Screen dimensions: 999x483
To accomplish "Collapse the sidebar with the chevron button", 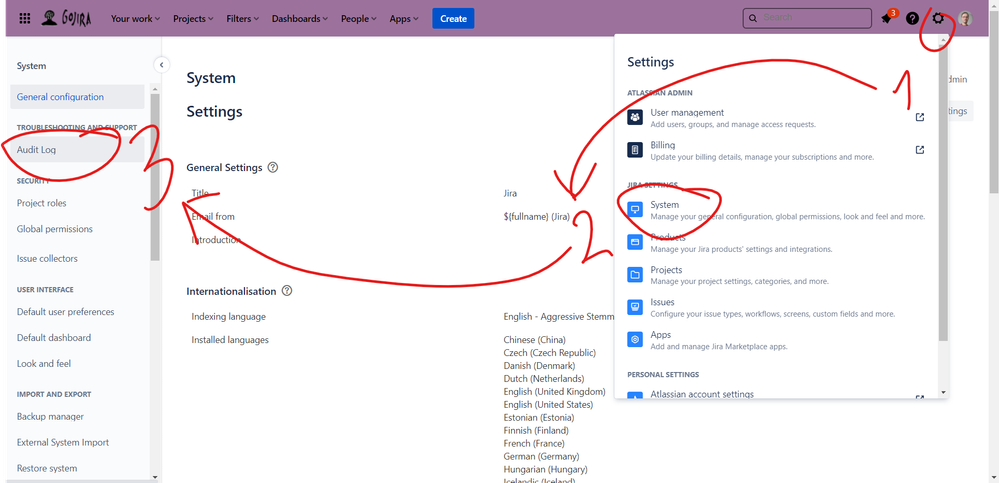I will [162, 64].
